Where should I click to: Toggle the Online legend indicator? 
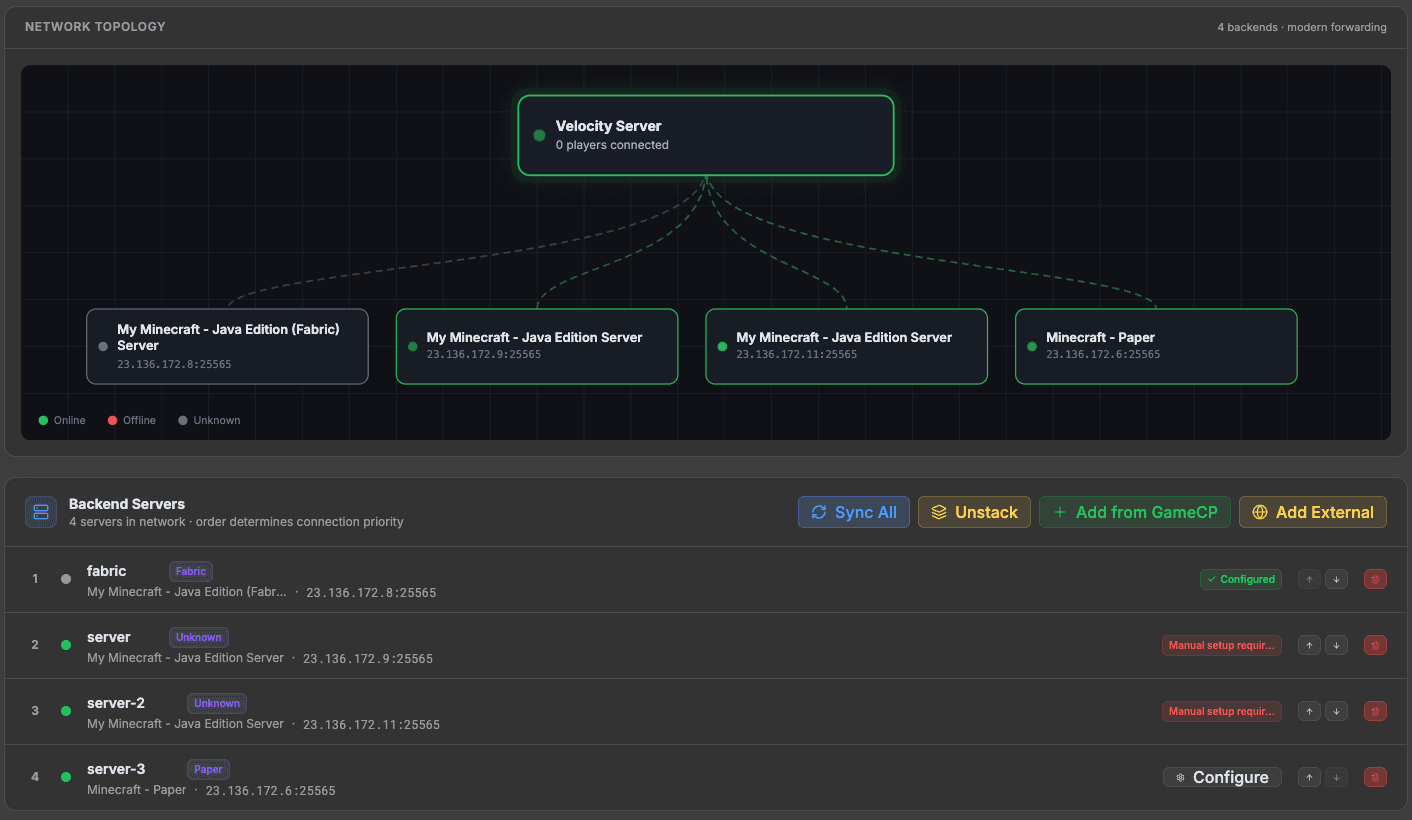click(41, 420)
